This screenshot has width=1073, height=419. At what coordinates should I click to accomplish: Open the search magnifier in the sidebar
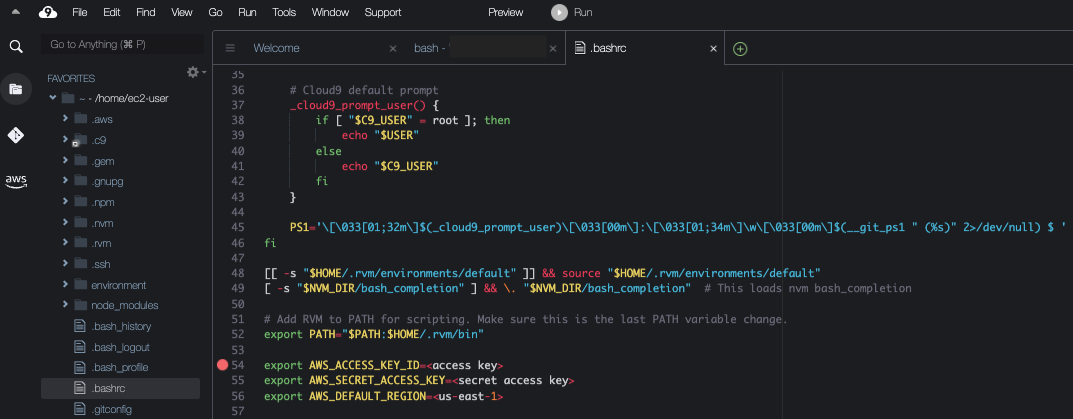[x=16, y=47]
